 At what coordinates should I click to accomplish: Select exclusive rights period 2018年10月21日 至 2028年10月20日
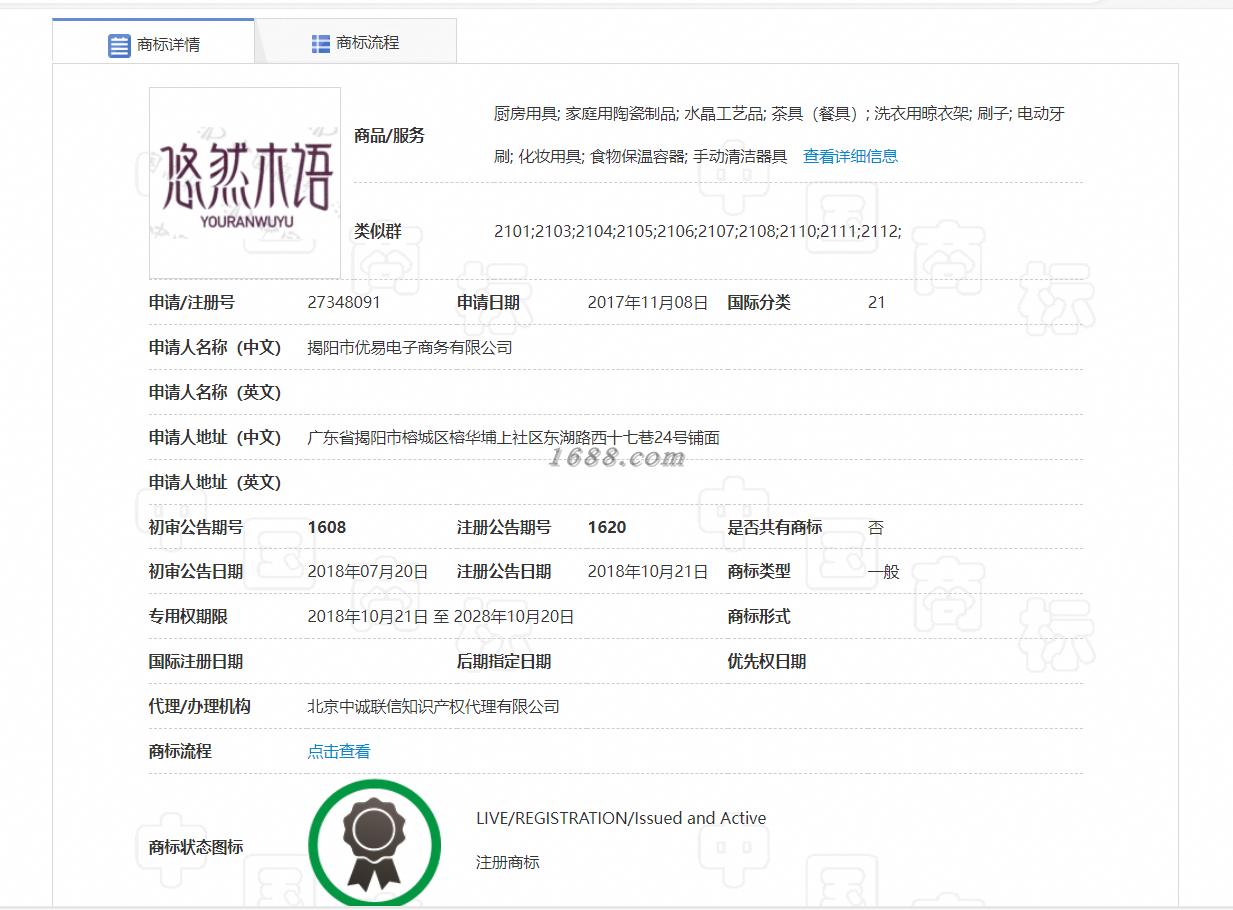pyautogui.click(x=441, y=617)
